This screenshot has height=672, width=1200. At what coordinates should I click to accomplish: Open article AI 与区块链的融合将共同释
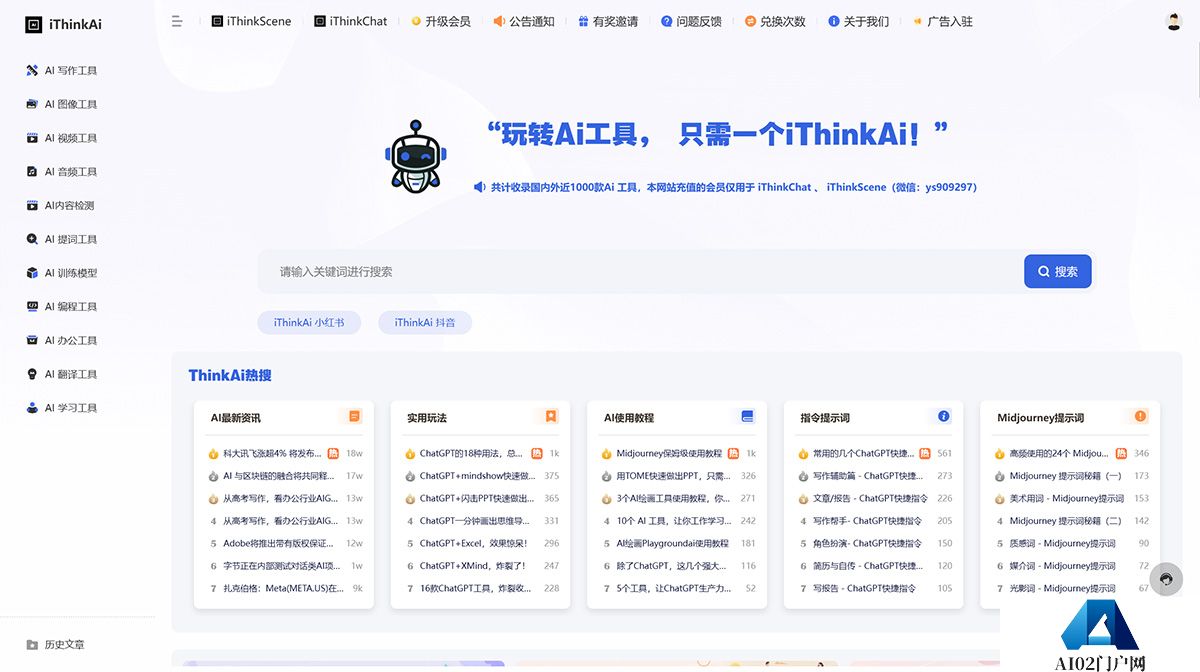(x=281, y=476)
